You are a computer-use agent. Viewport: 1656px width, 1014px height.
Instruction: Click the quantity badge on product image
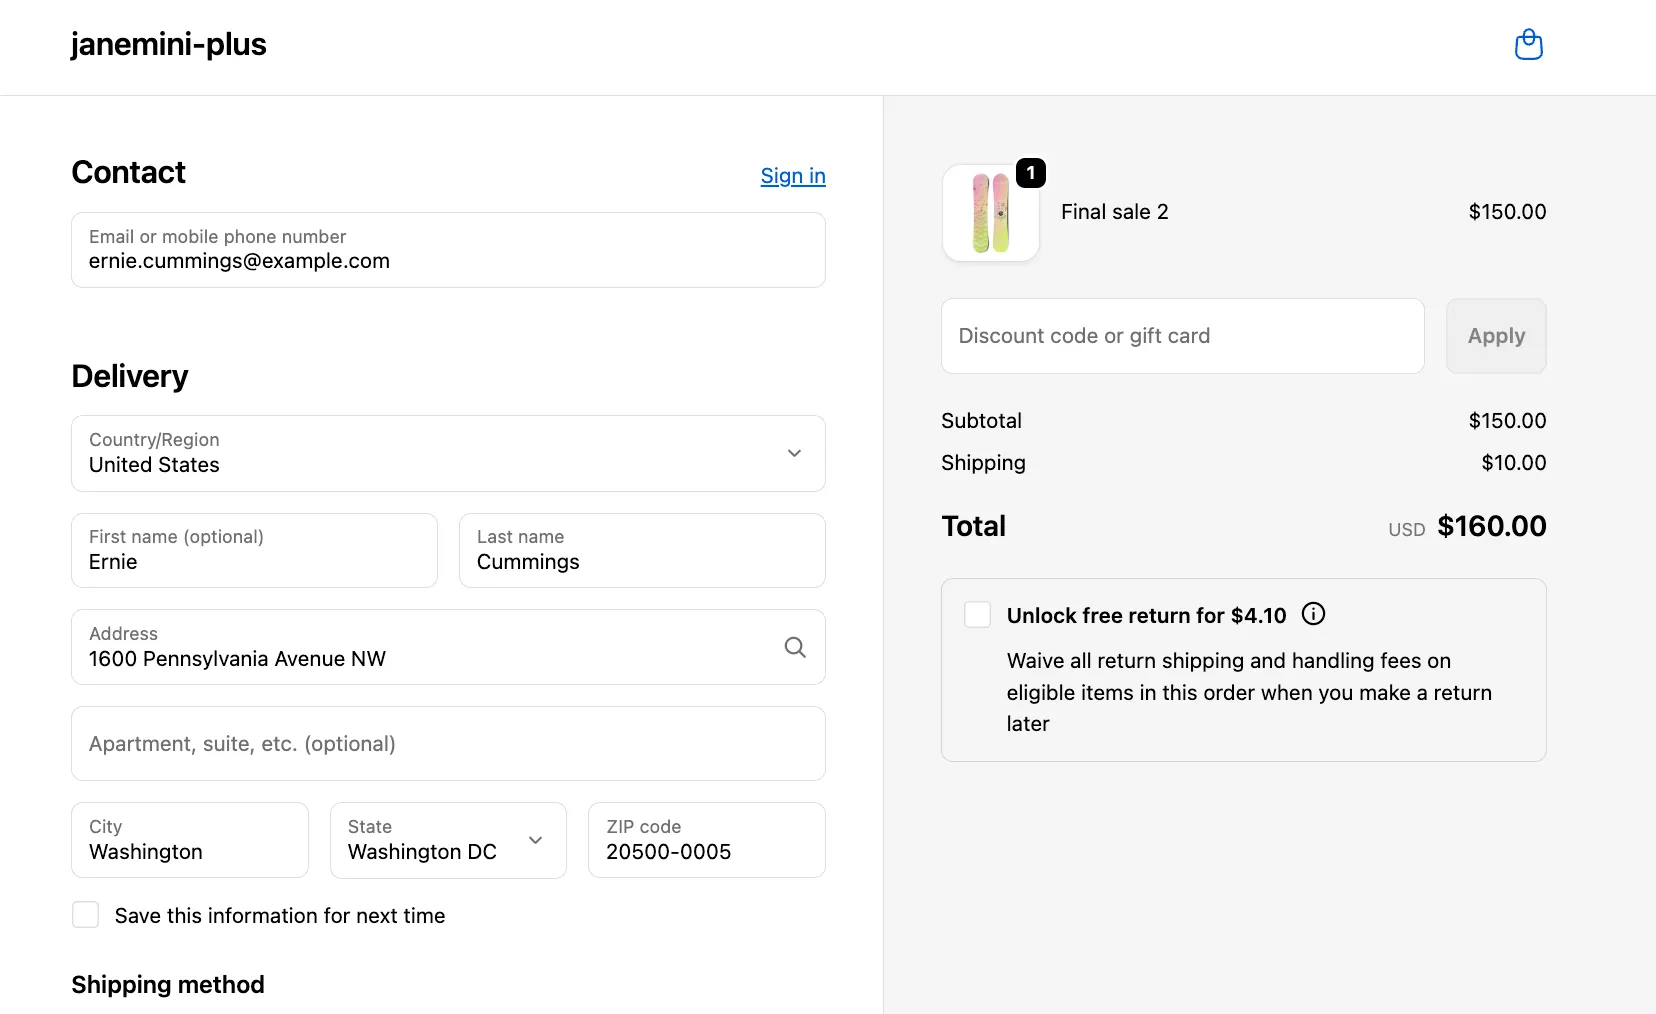click(1030, 173)
